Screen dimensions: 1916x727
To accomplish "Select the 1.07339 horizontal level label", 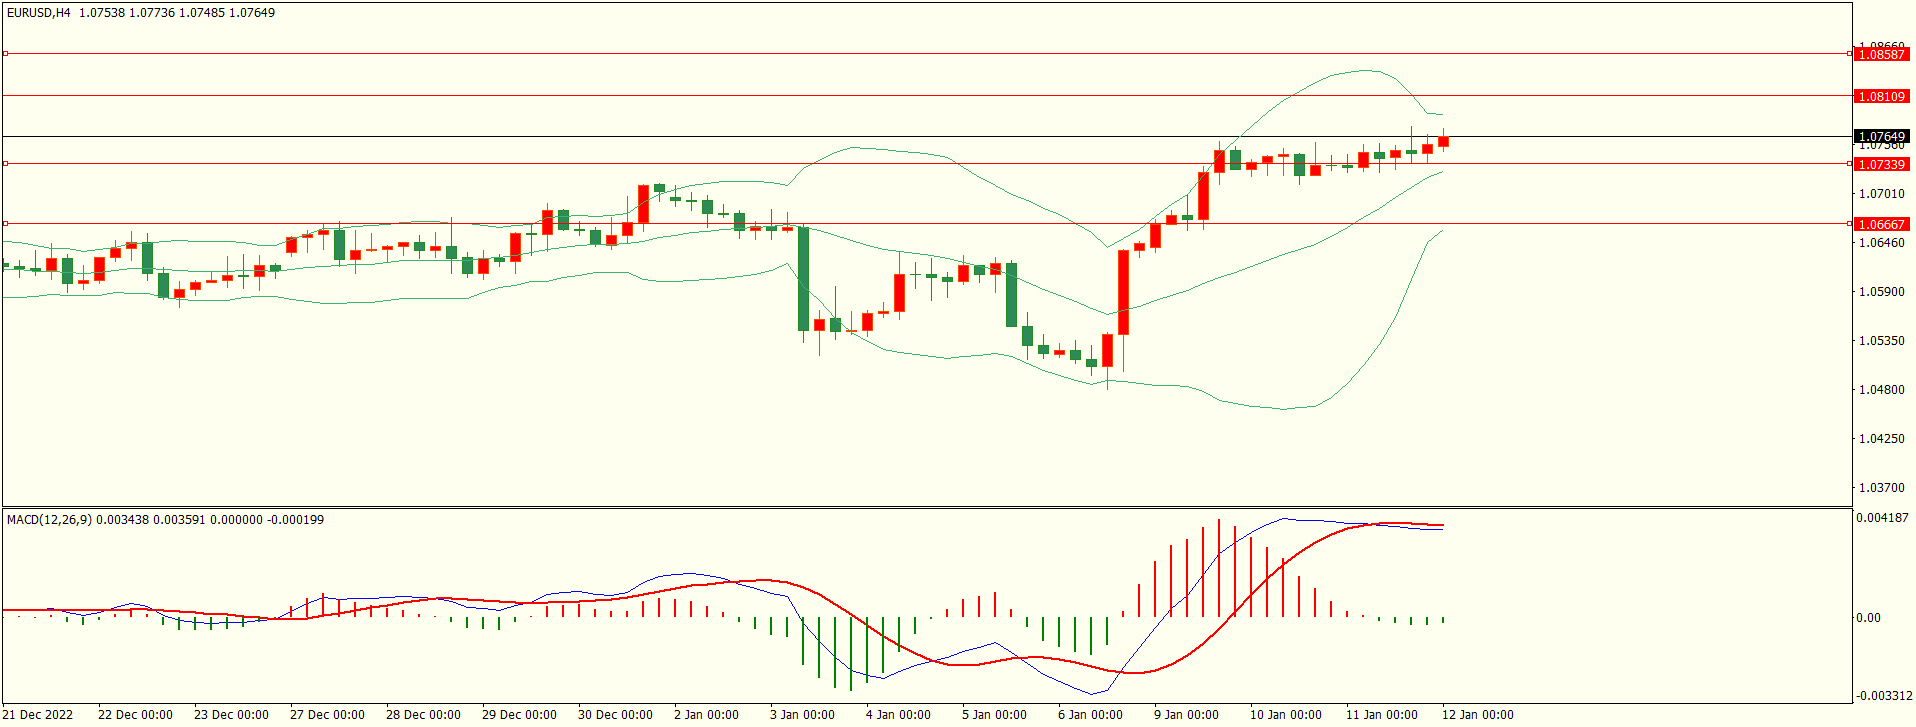I will pyautogui.click(x=1881, y=164).
